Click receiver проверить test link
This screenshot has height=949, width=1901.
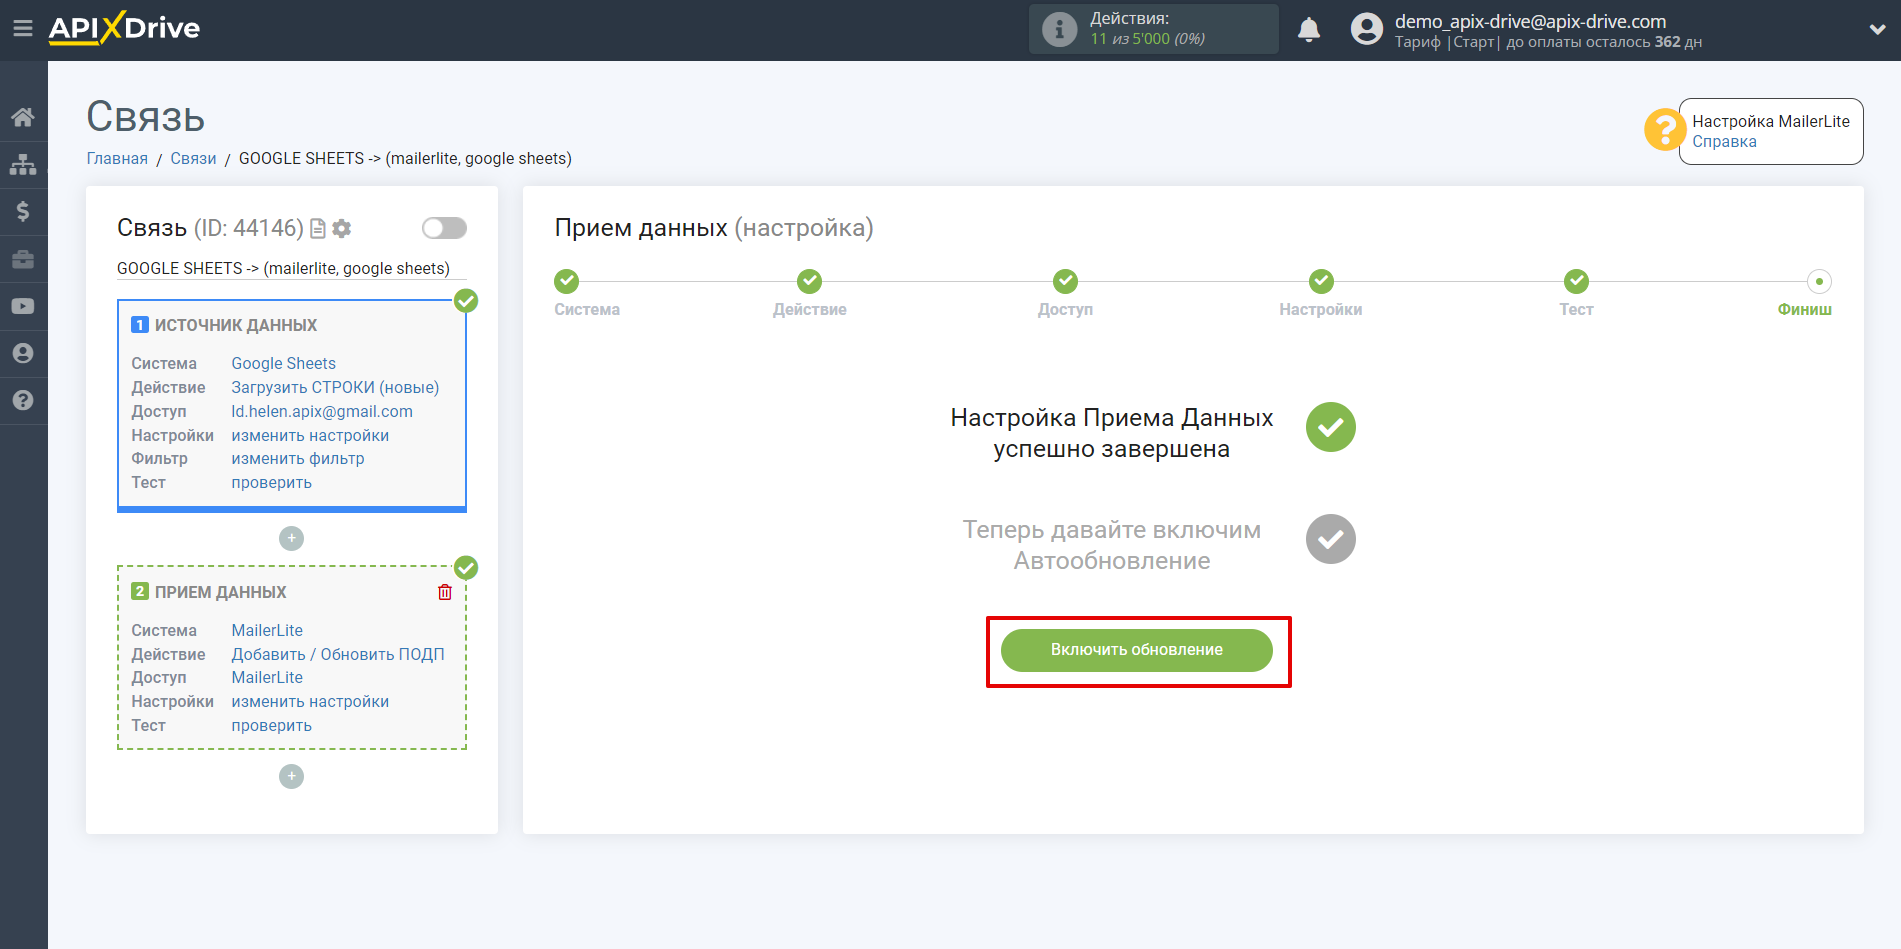(x=271, y=726)
